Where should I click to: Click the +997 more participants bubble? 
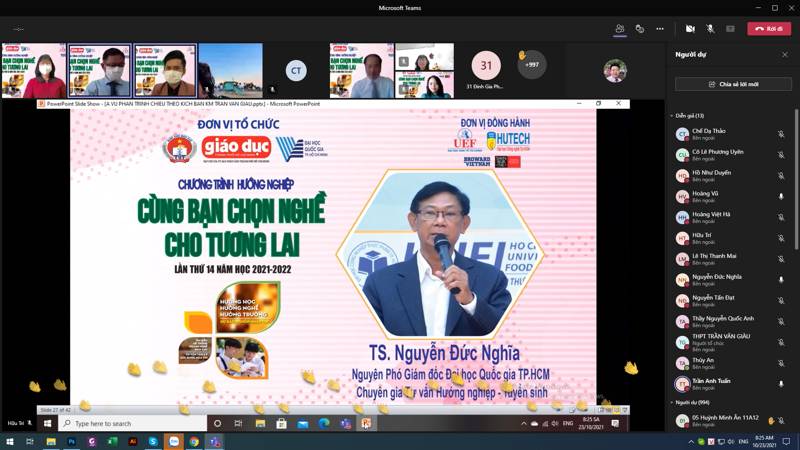[x=532, y=68]
